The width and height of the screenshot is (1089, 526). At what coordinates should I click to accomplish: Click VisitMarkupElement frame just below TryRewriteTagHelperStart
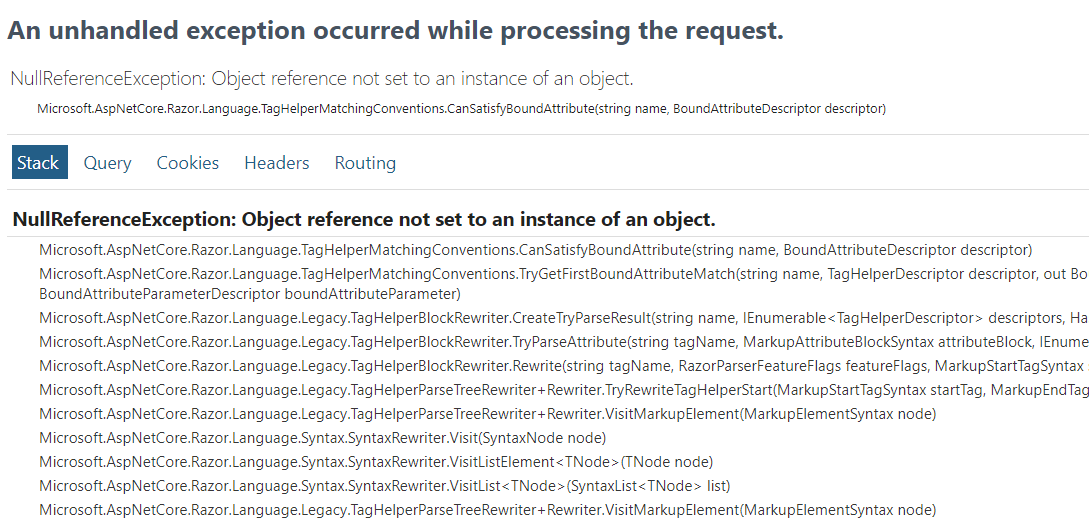coord(487,414)
